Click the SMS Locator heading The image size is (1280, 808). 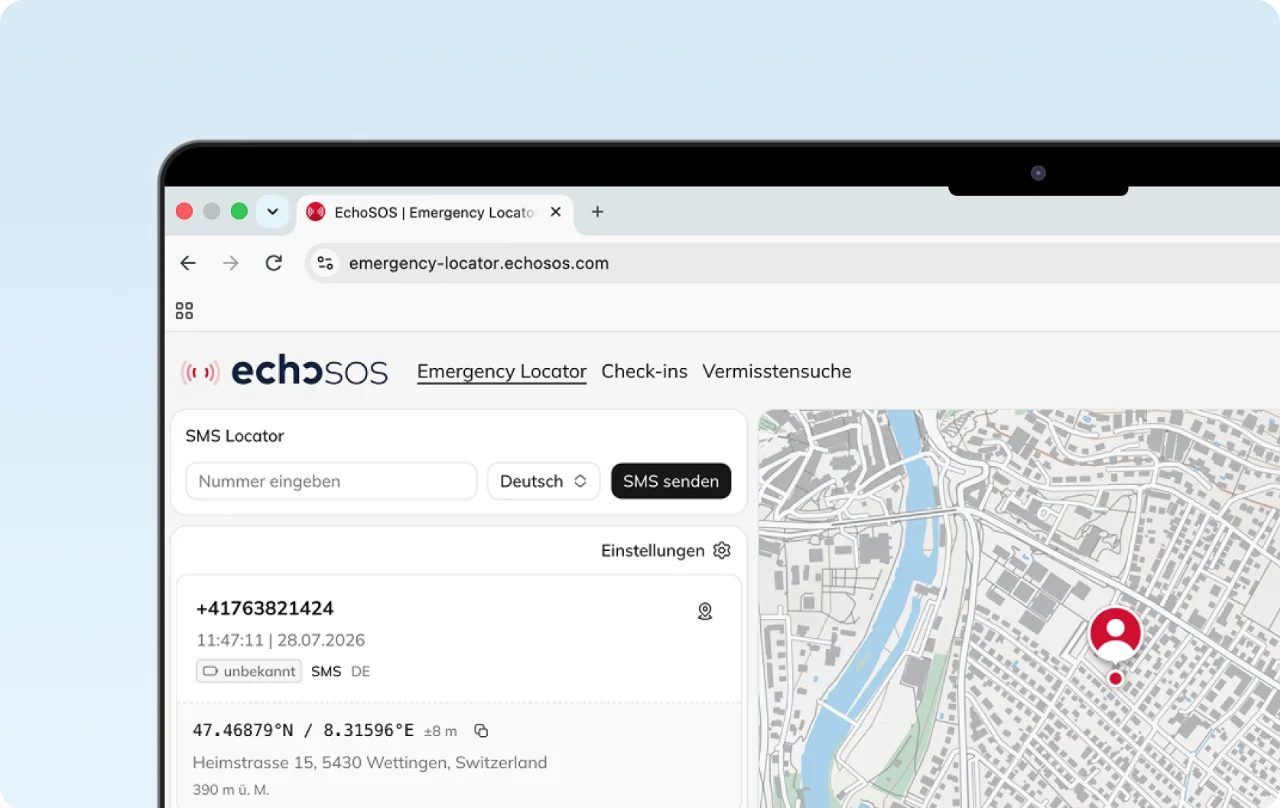click(x=235, y=436)
